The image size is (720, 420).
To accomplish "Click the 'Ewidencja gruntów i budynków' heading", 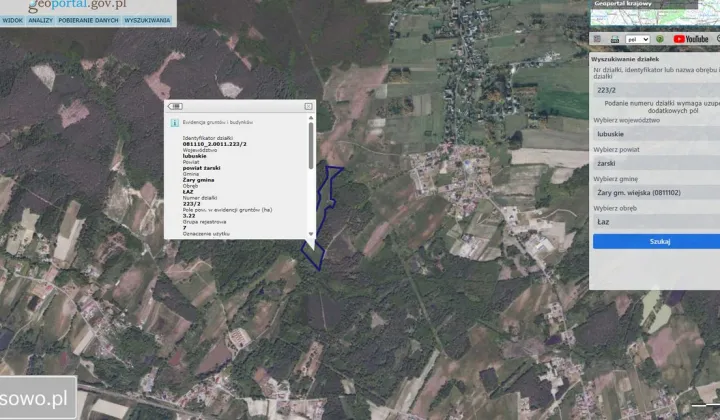I will [x=218, y=123].
